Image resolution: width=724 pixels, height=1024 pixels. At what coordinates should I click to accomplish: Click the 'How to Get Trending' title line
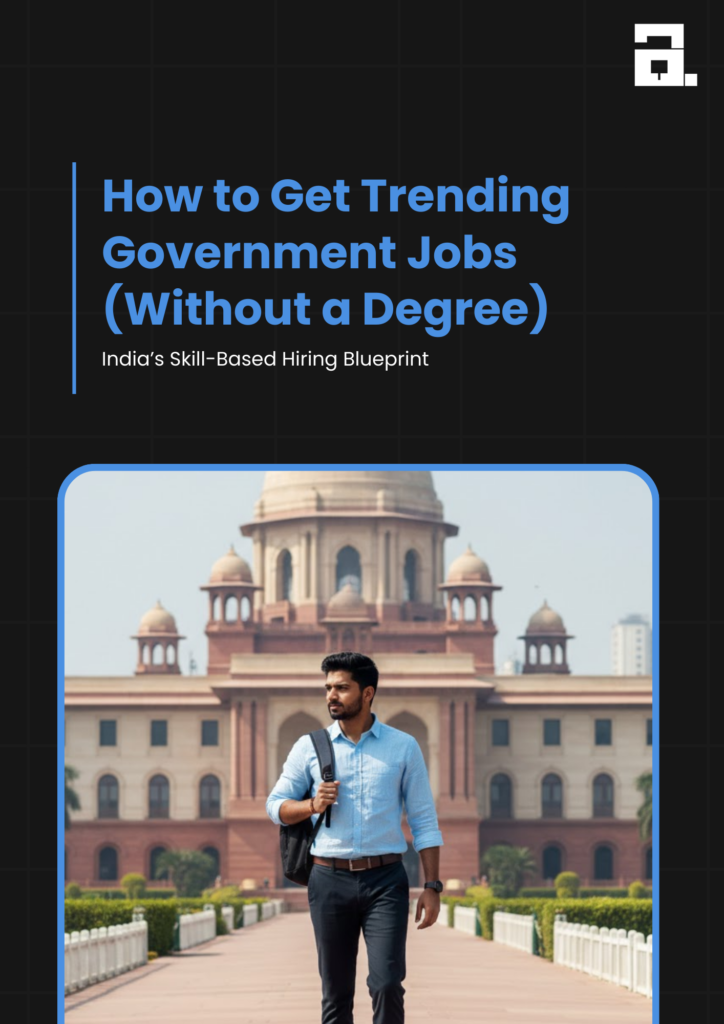336,199
